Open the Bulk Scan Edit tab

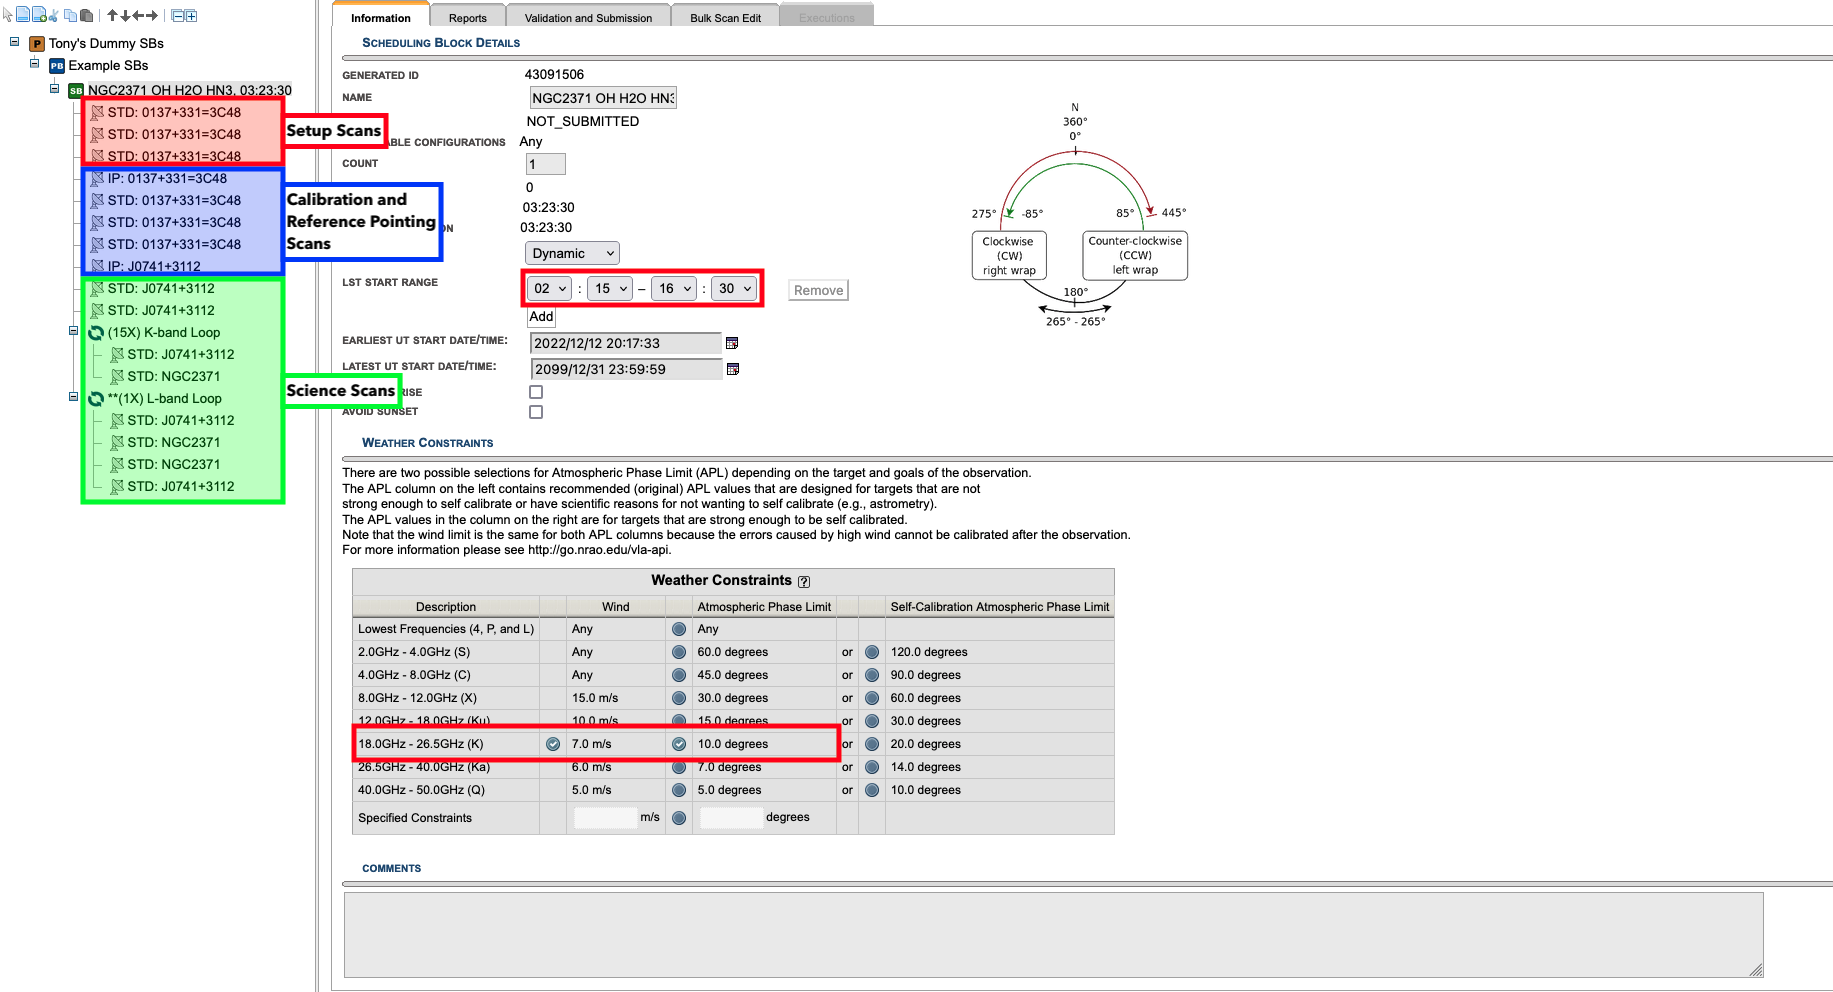pyautogui.click(x=725, y=18)
